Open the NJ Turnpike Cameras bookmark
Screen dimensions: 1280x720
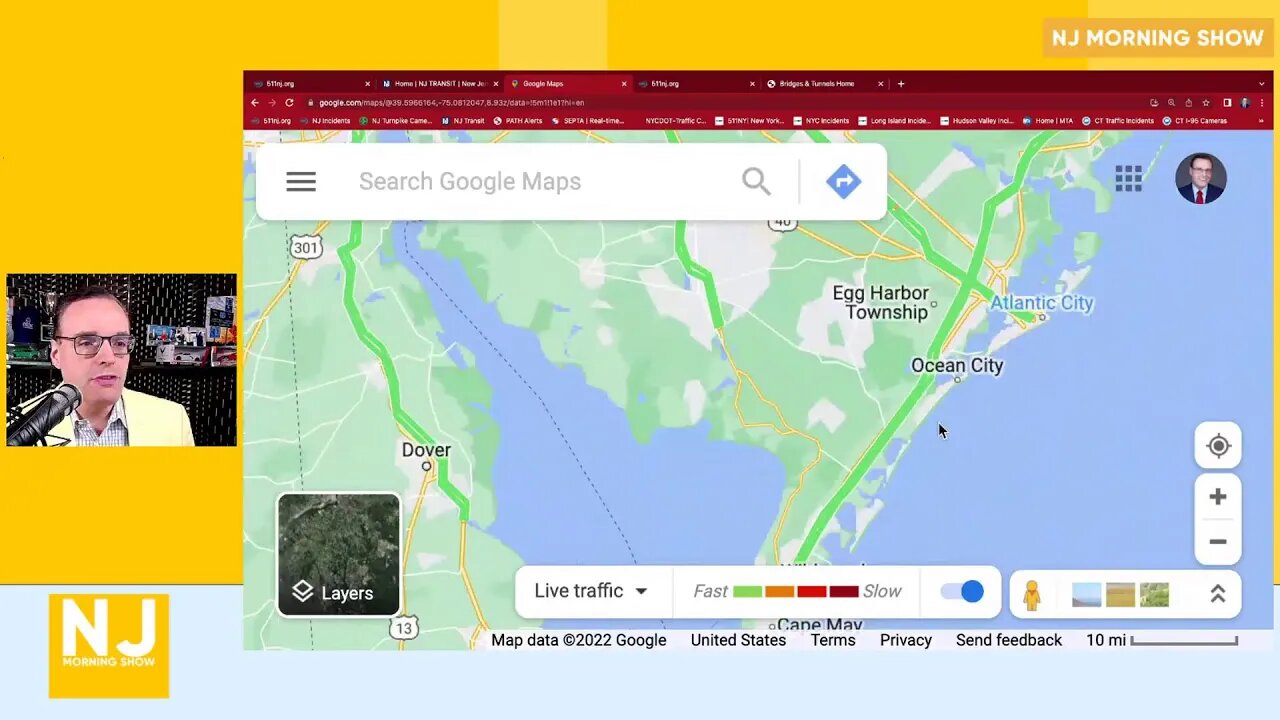(x=395, y=121)
